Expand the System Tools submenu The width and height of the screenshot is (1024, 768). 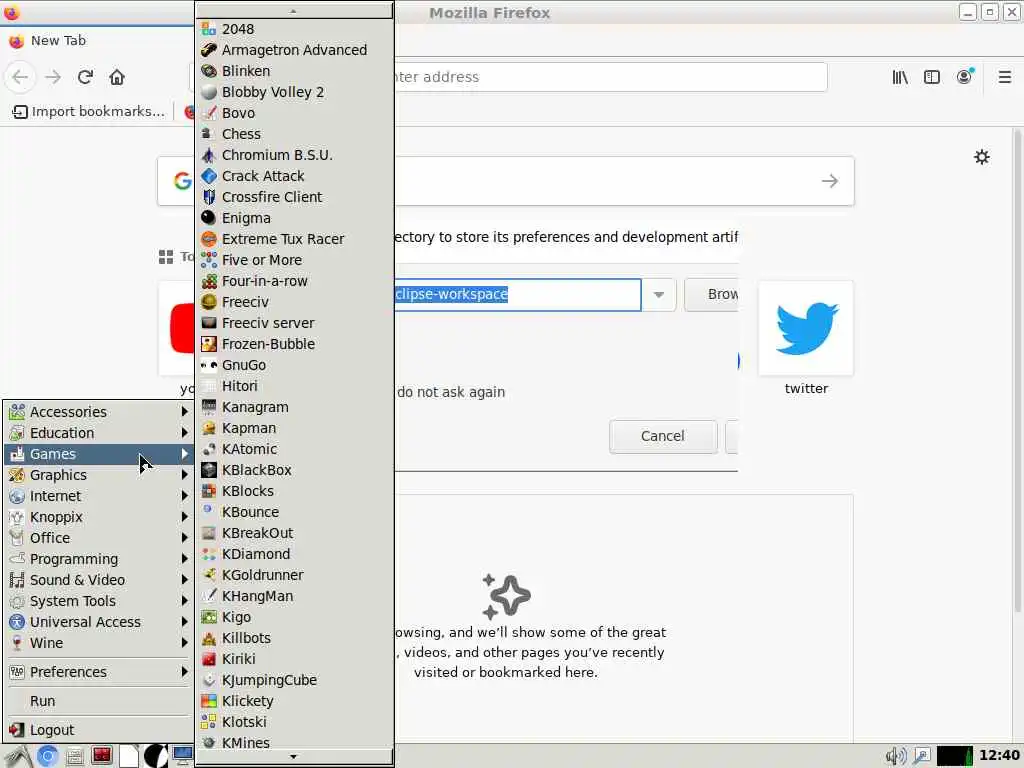point(99,601)
